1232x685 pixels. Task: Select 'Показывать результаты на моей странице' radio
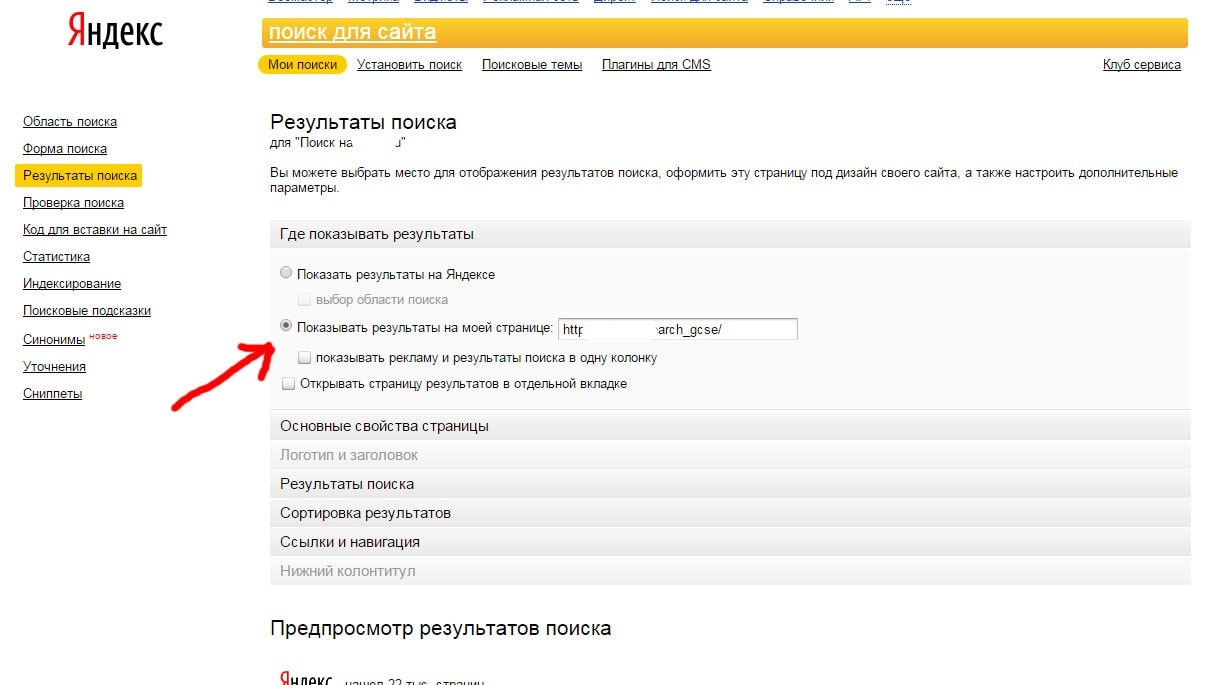287,326
